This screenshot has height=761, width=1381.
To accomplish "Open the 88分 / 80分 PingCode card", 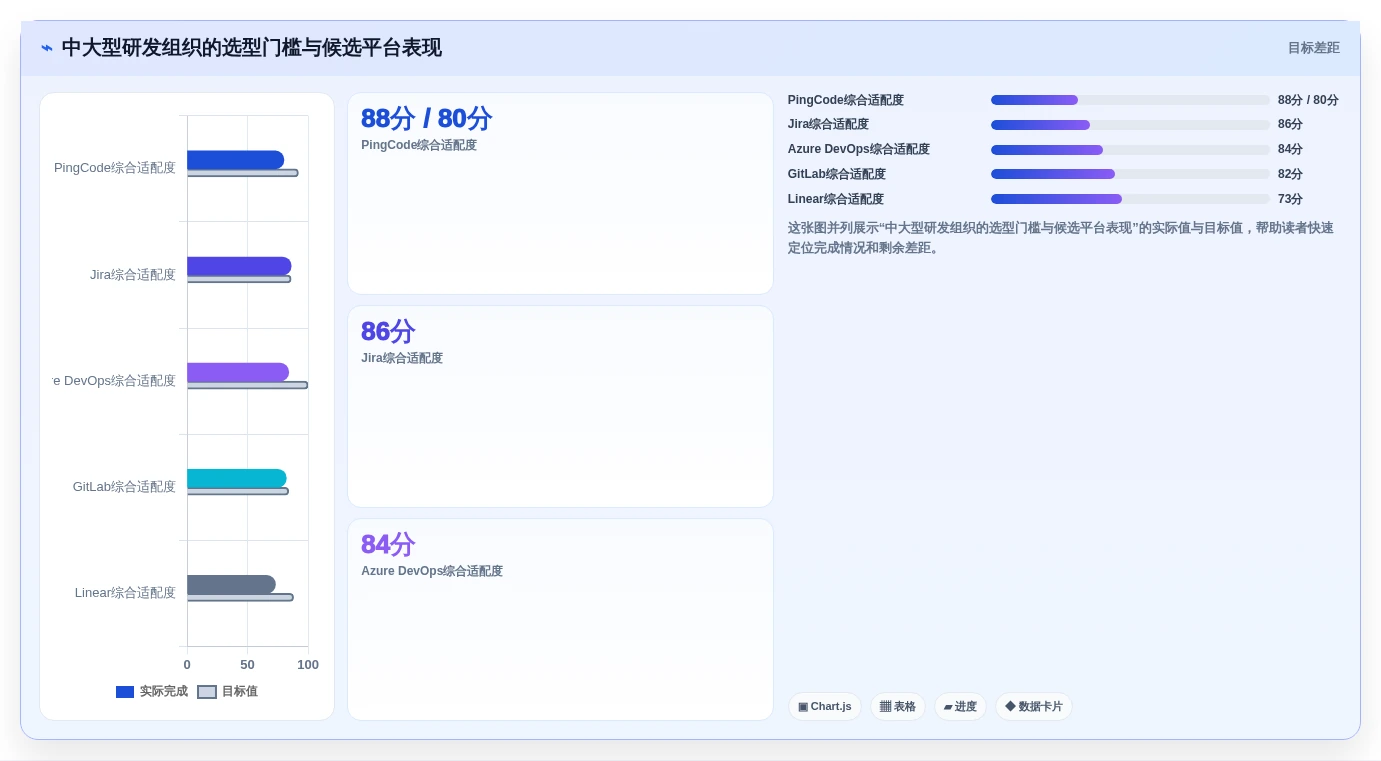I will click(560, 194).
